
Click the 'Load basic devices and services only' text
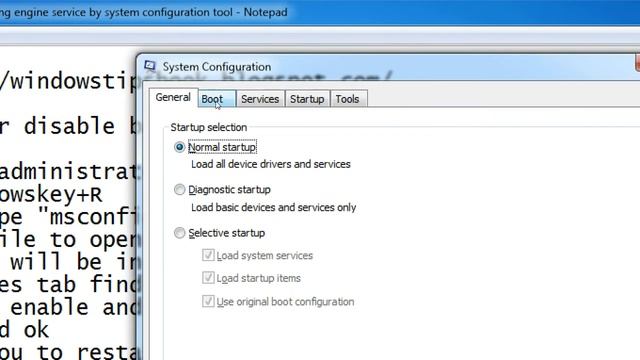pyautogui.click(x=273, y=207)
